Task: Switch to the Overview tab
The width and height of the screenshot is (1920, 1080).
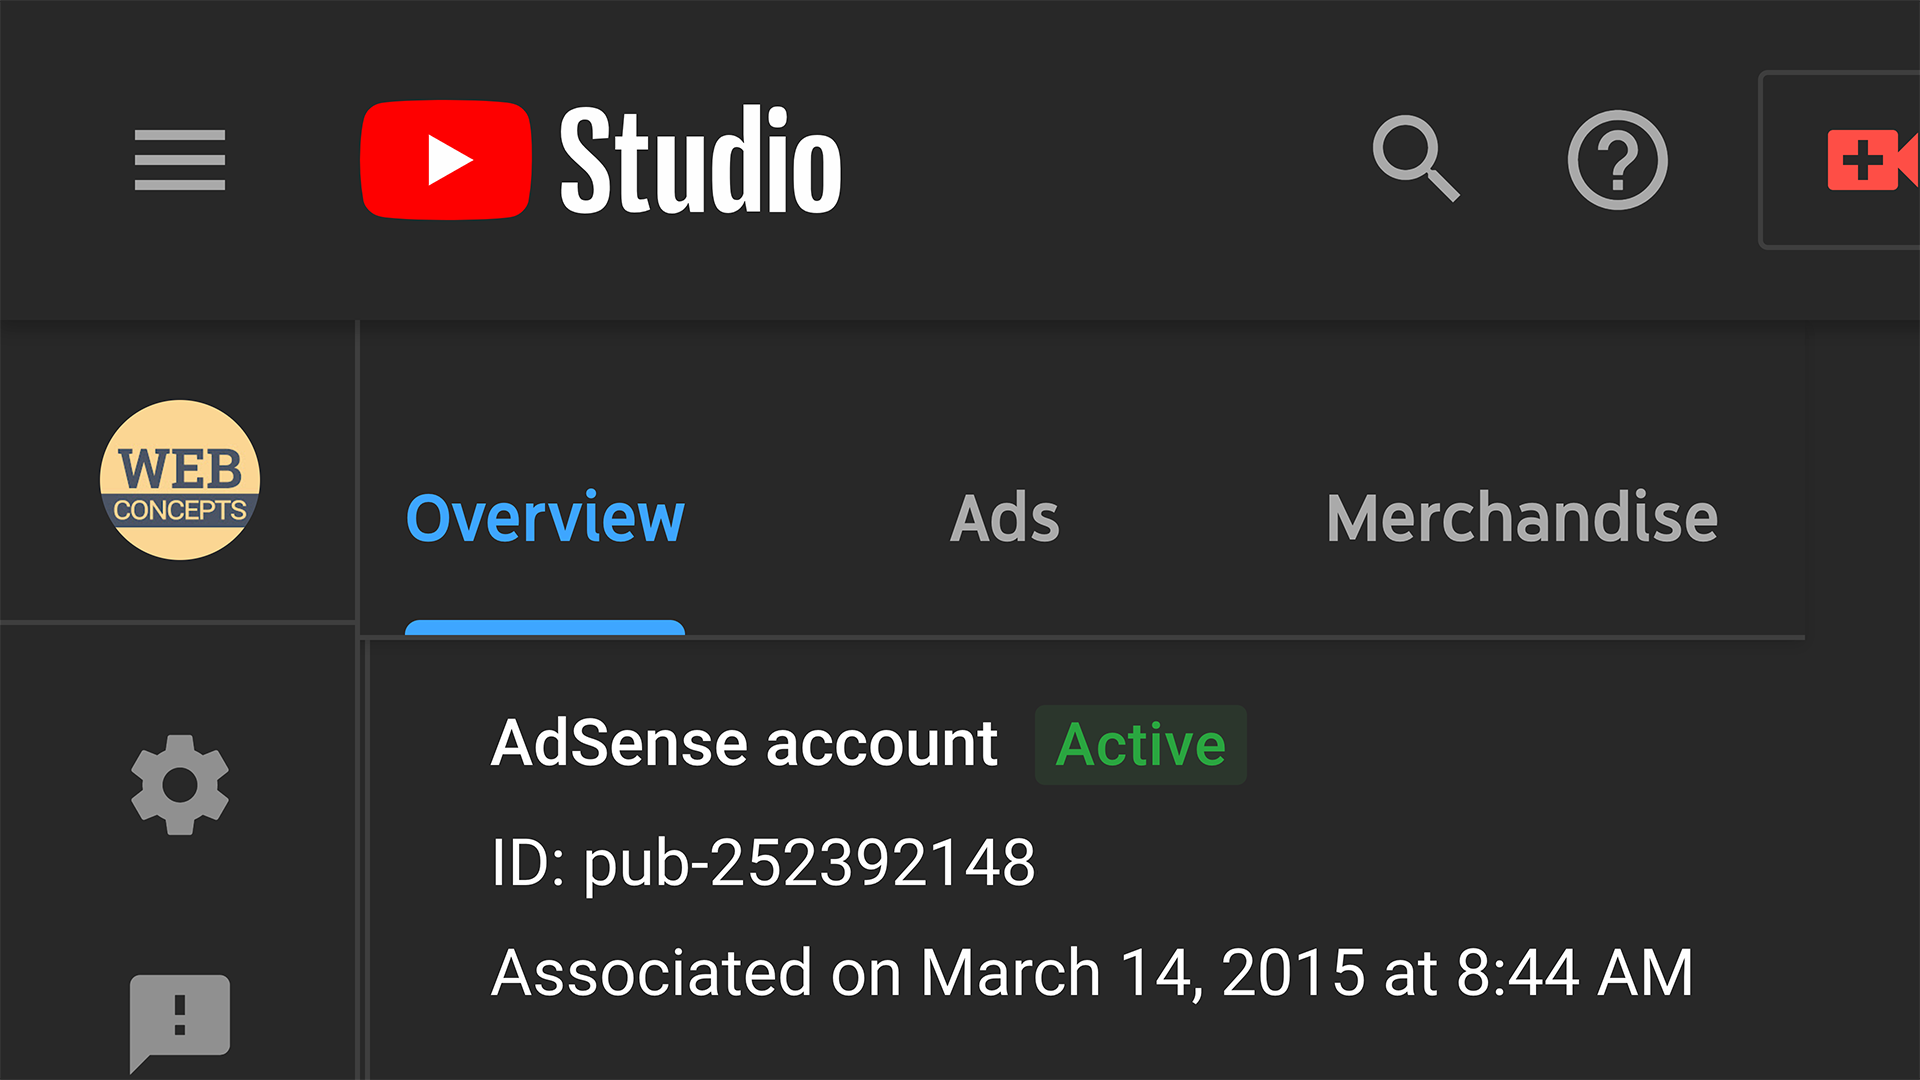Action: coord(545,518)
